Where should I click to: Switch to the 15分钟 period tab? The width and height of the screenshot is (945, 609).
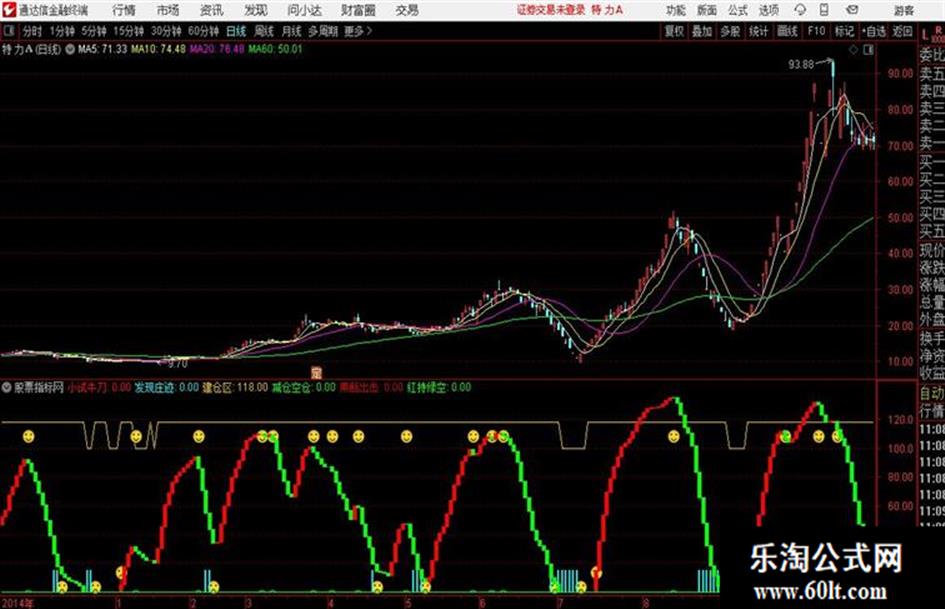128,31
